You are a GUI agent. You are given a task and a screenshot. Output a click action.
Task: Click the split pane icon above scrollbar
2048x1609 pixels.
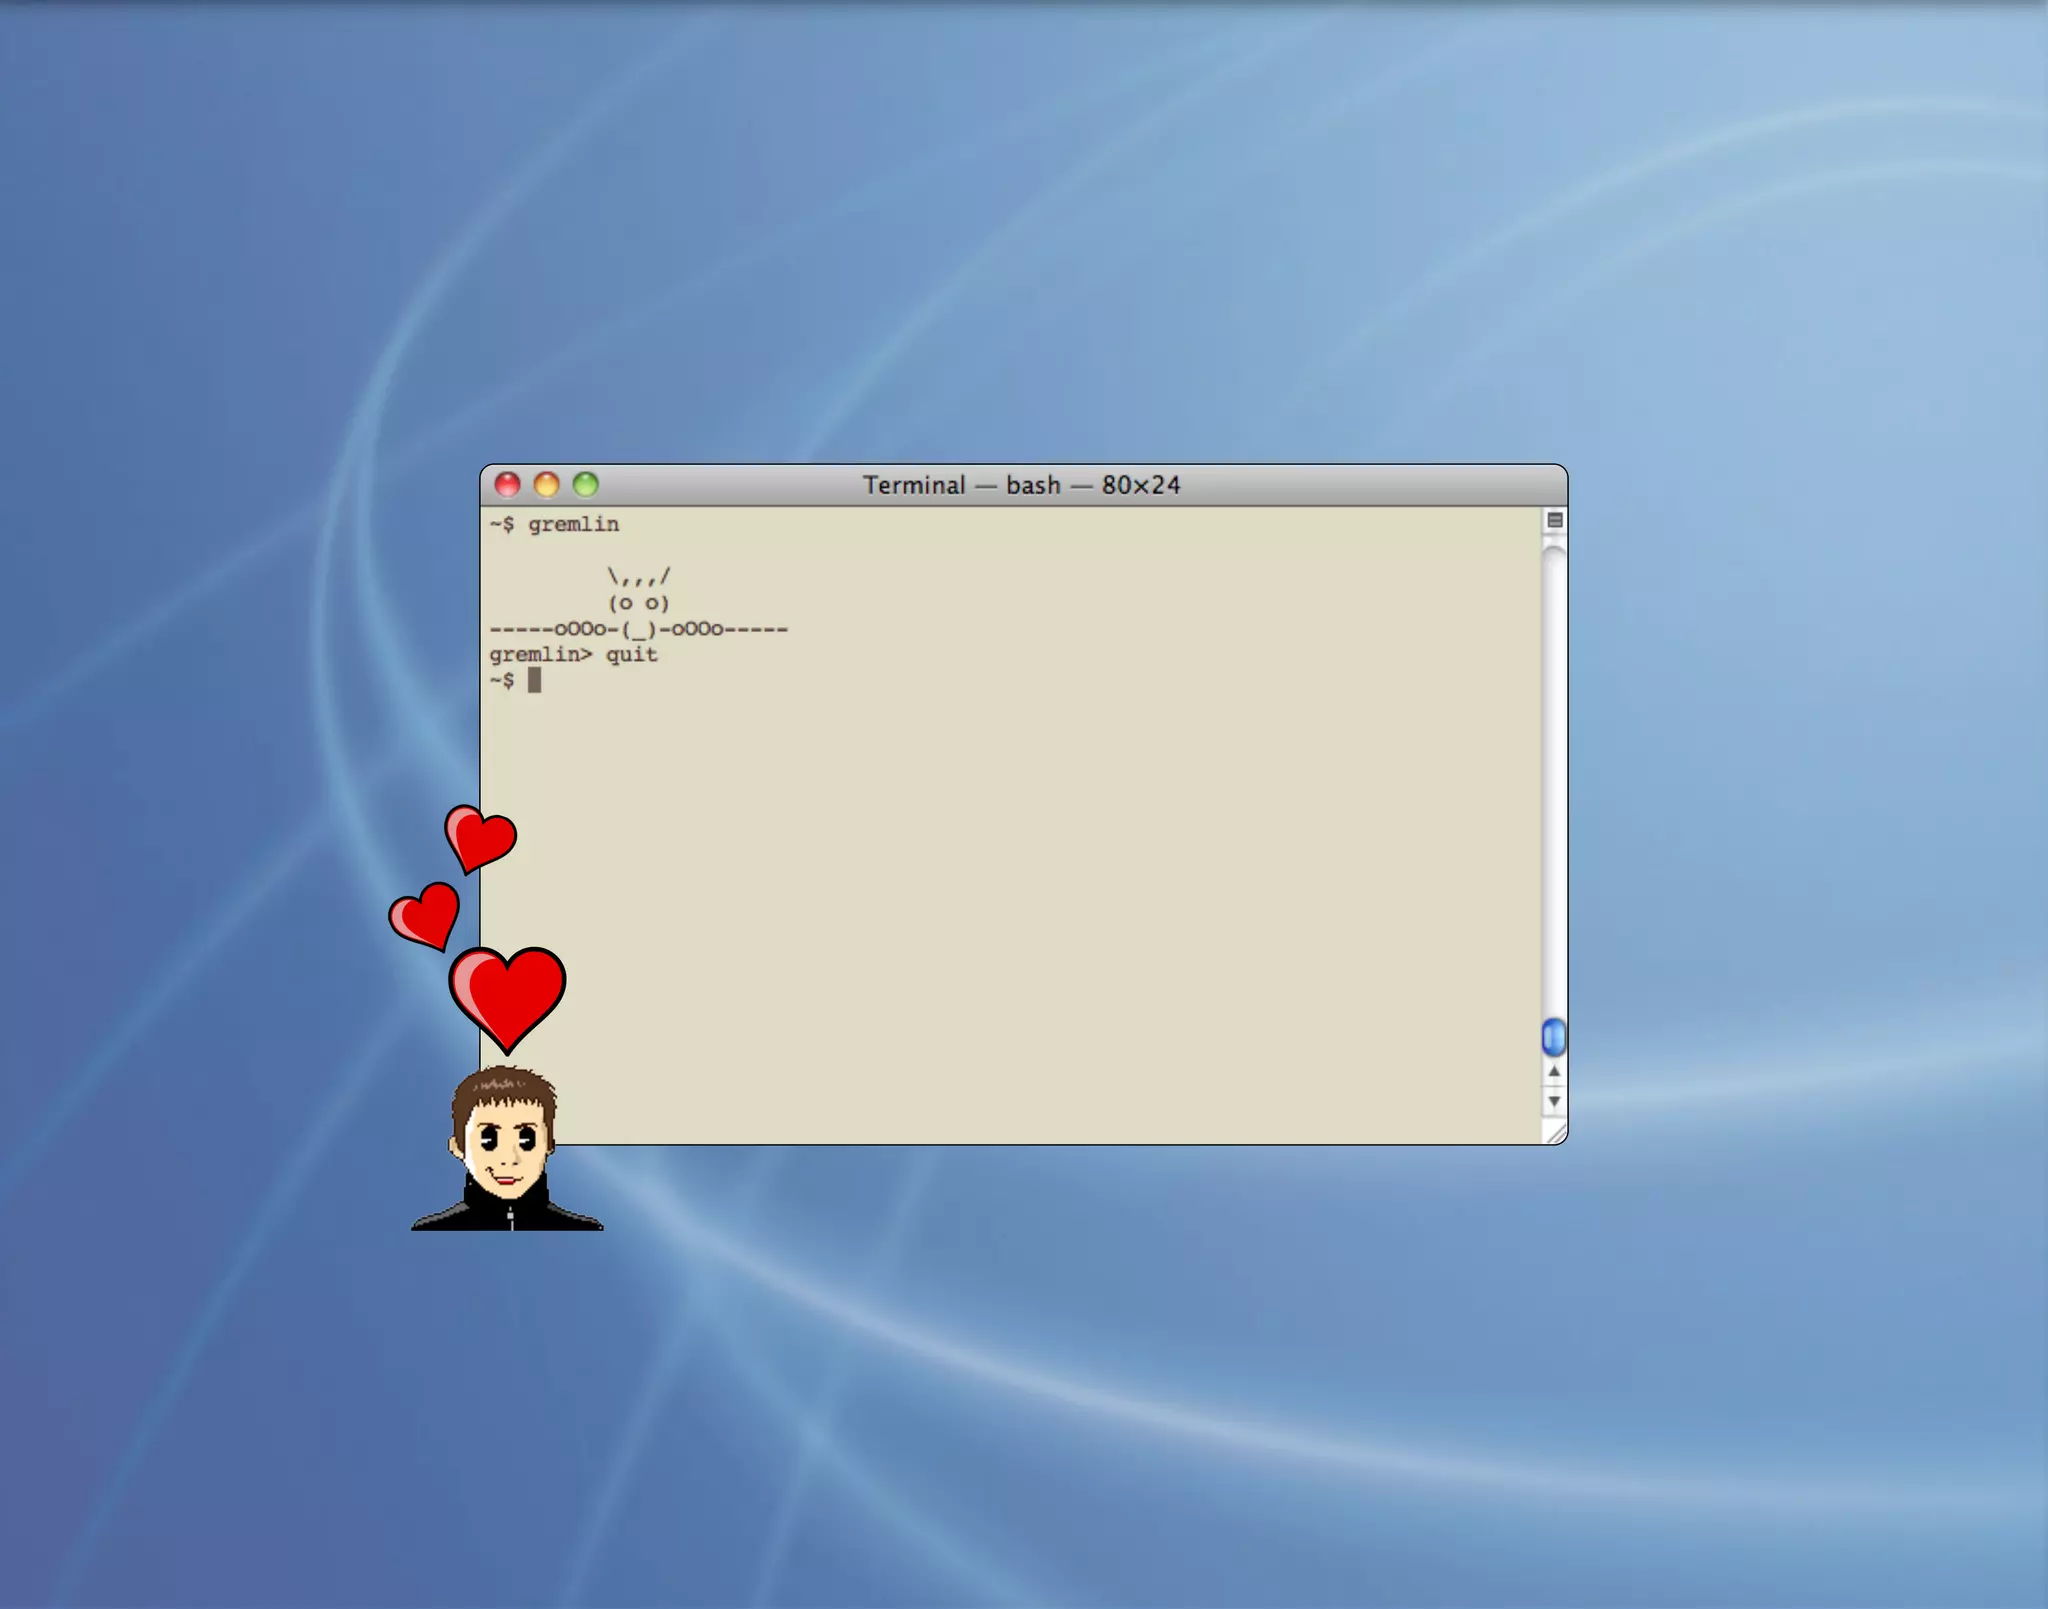tap(1554, 520)
